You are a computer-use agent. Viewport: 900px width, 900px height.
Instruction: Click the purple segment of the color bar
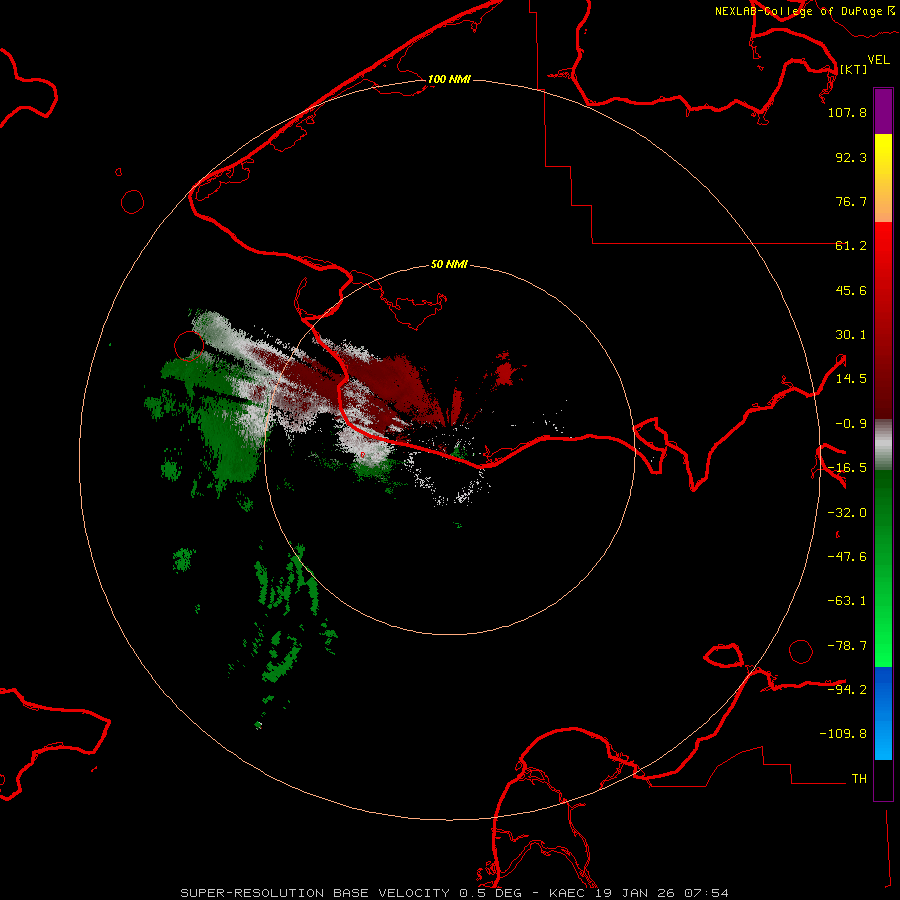click(x=883, y=111)
